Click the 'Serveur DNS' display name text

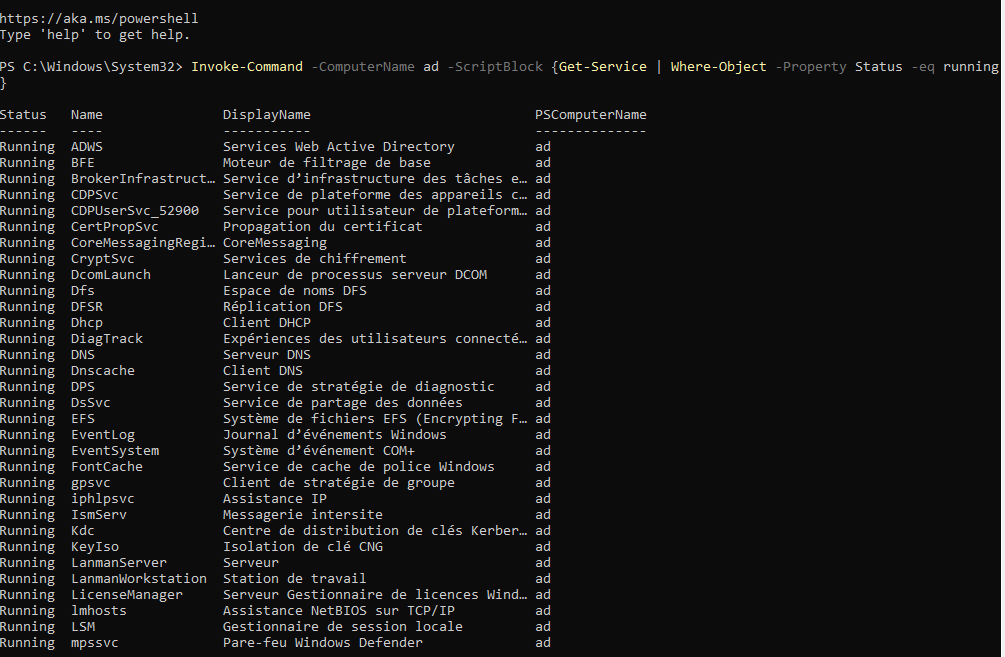(266, 354)
